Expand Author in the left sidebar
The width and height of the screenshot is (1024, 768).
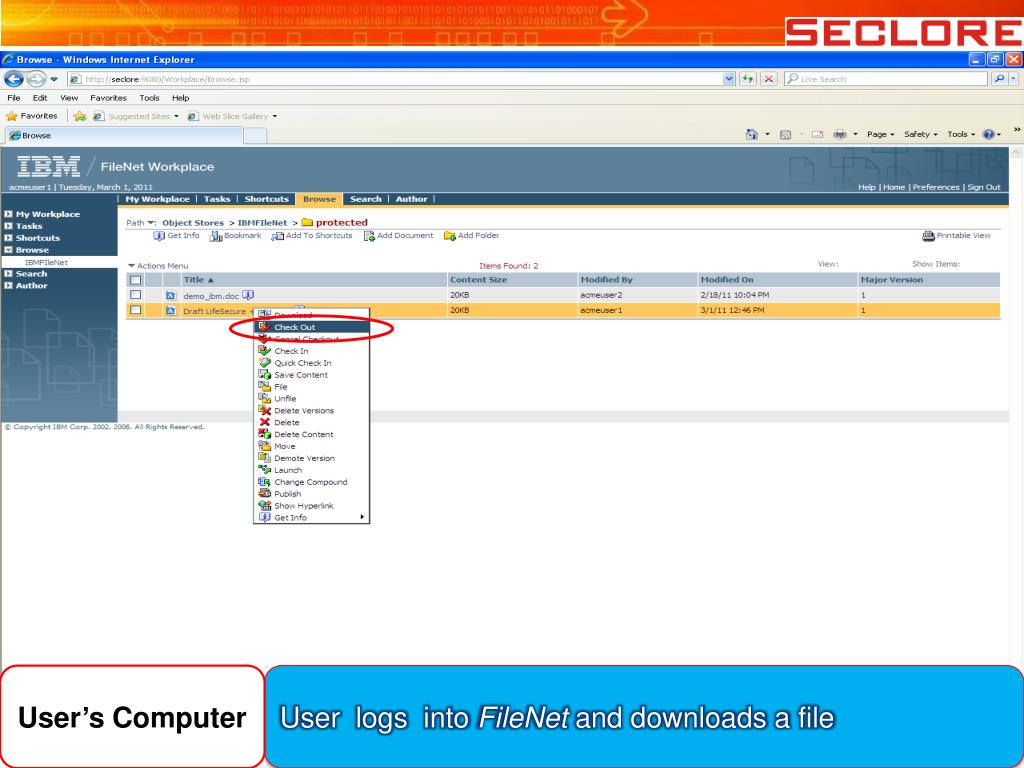click(x=8, y=285)
